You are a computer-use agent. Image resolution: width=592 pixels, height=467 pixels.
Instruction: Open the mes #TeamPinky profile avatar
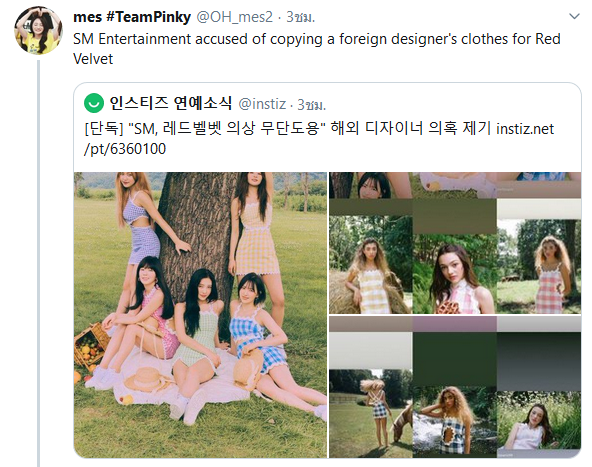tap(39, 30)
